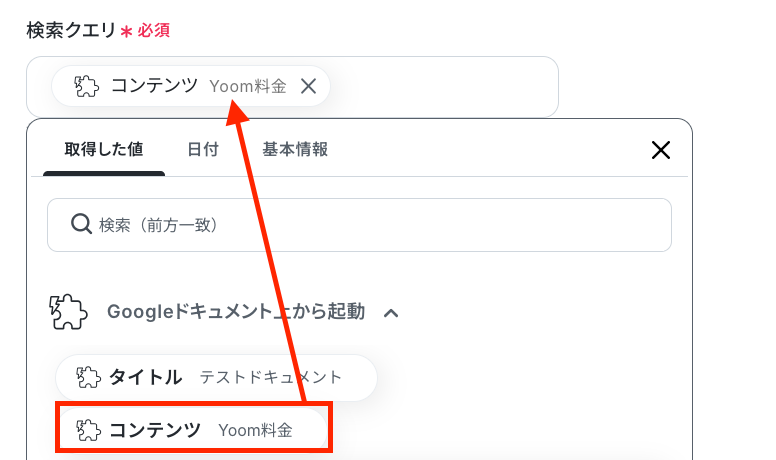
Task: Open the 基本情報 tab
Action: 295,149
